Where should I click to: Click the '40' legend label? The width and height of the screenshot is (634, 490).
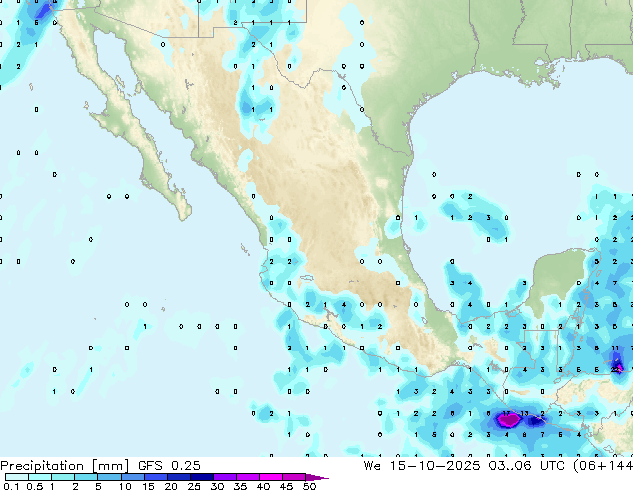(263, 486)
